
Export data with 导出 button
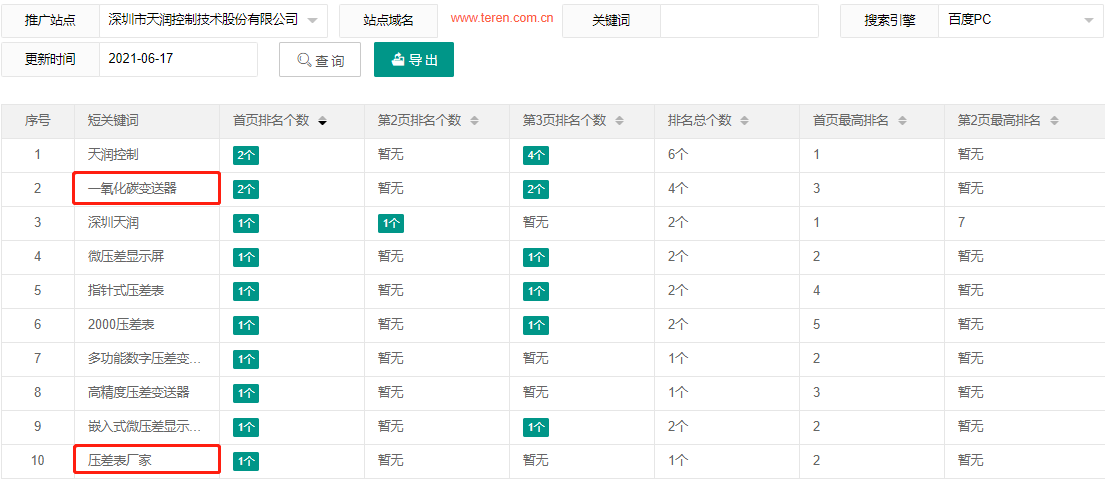pyautogui.click(x=414, y=60)
